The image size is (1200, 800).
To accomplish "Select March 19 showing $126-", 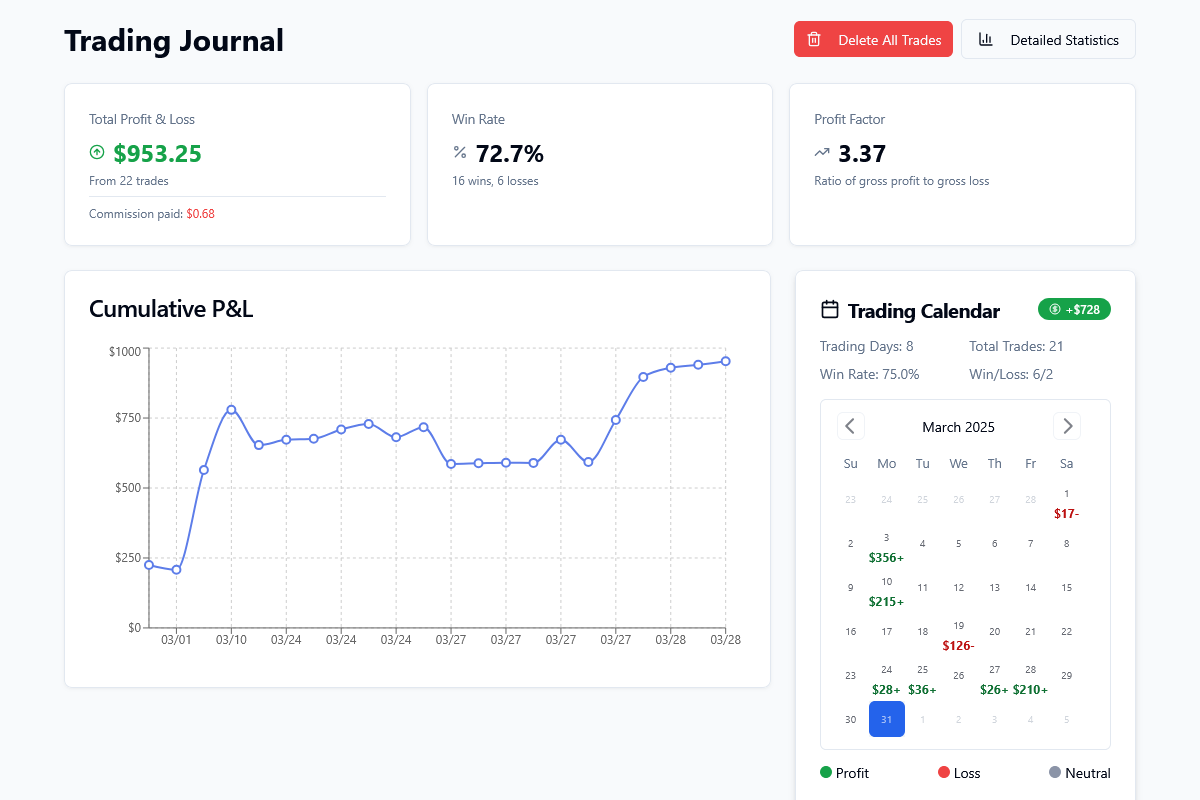I will point(958,636).
